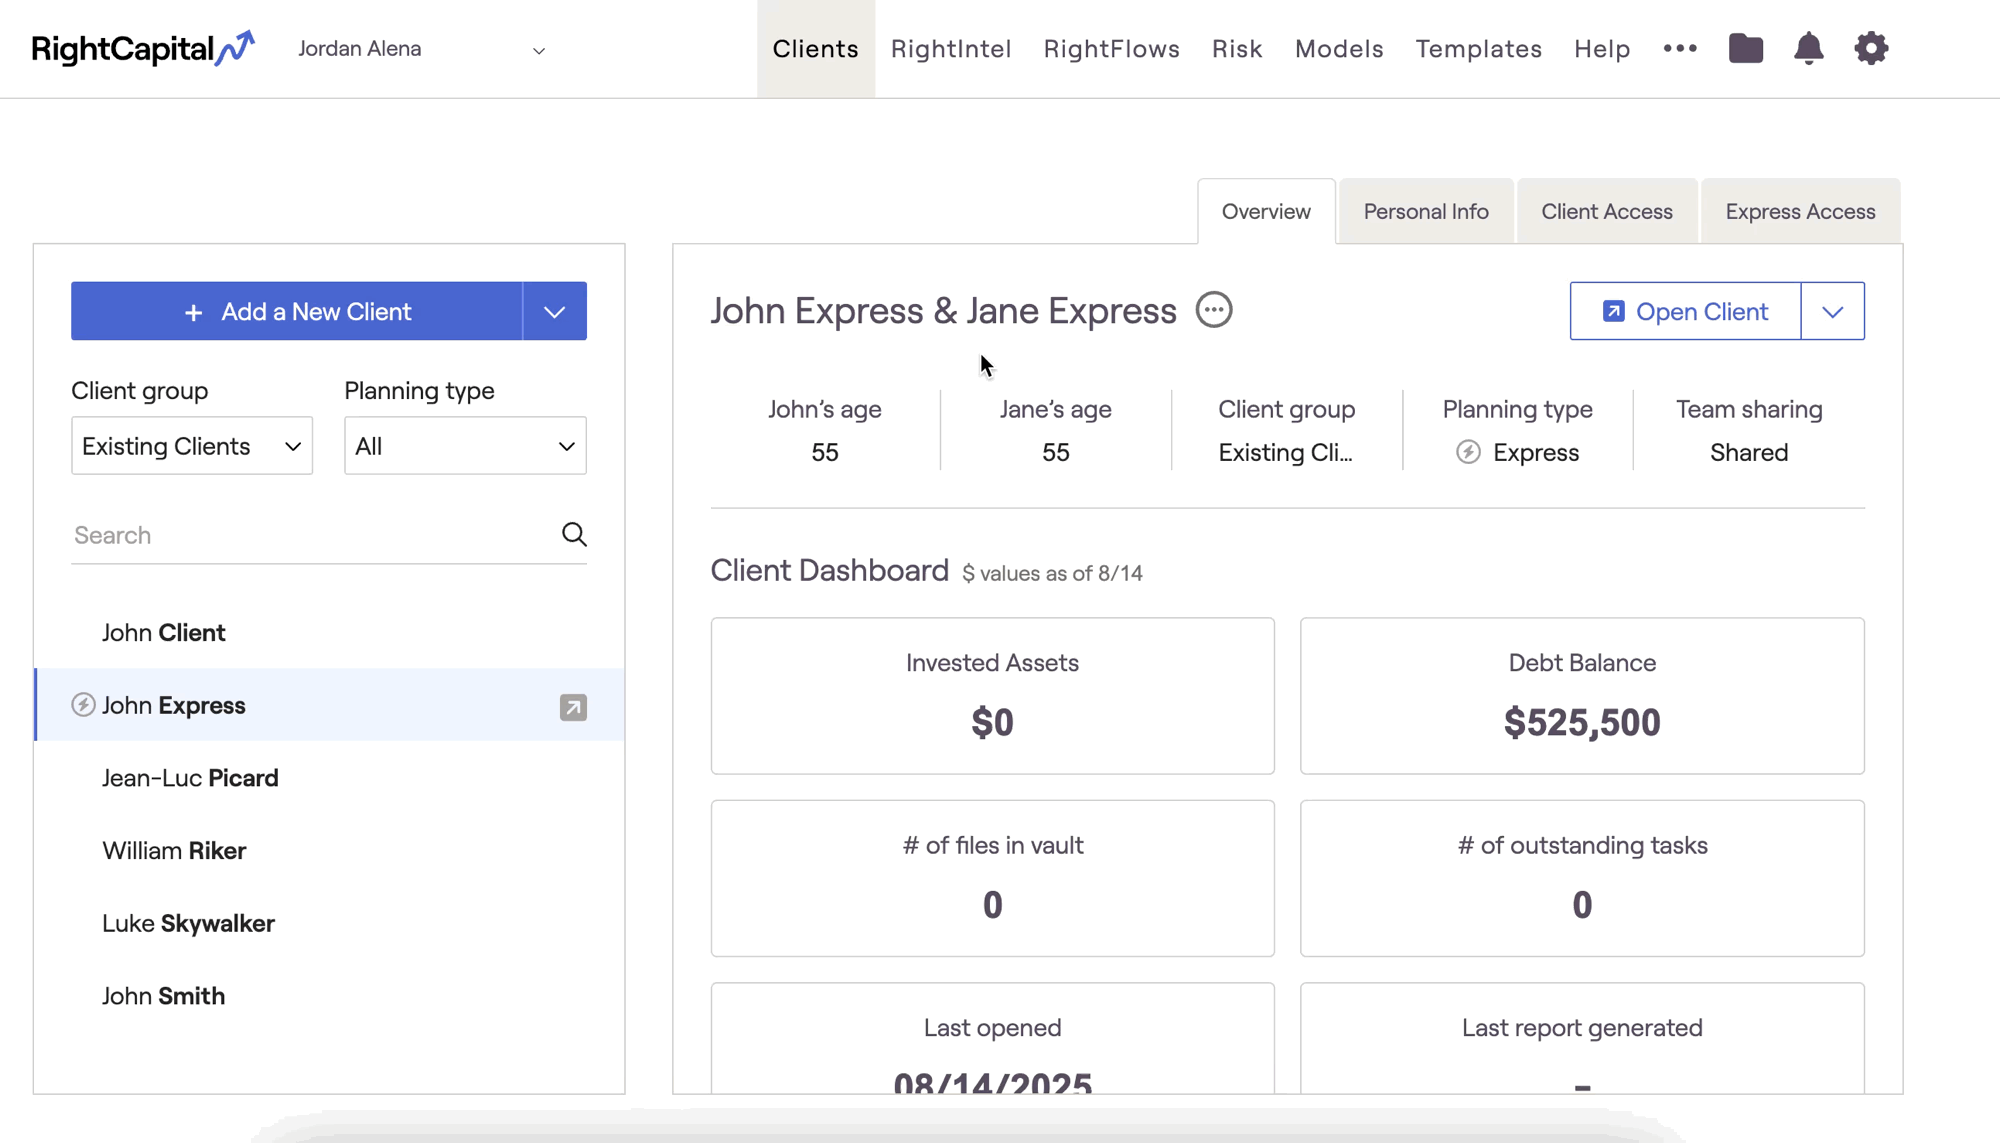Viewport: 2000px width, 1143px height.
Task: Expand the Jordan Alena advisor dropdown
Action: tap(538, 50)
